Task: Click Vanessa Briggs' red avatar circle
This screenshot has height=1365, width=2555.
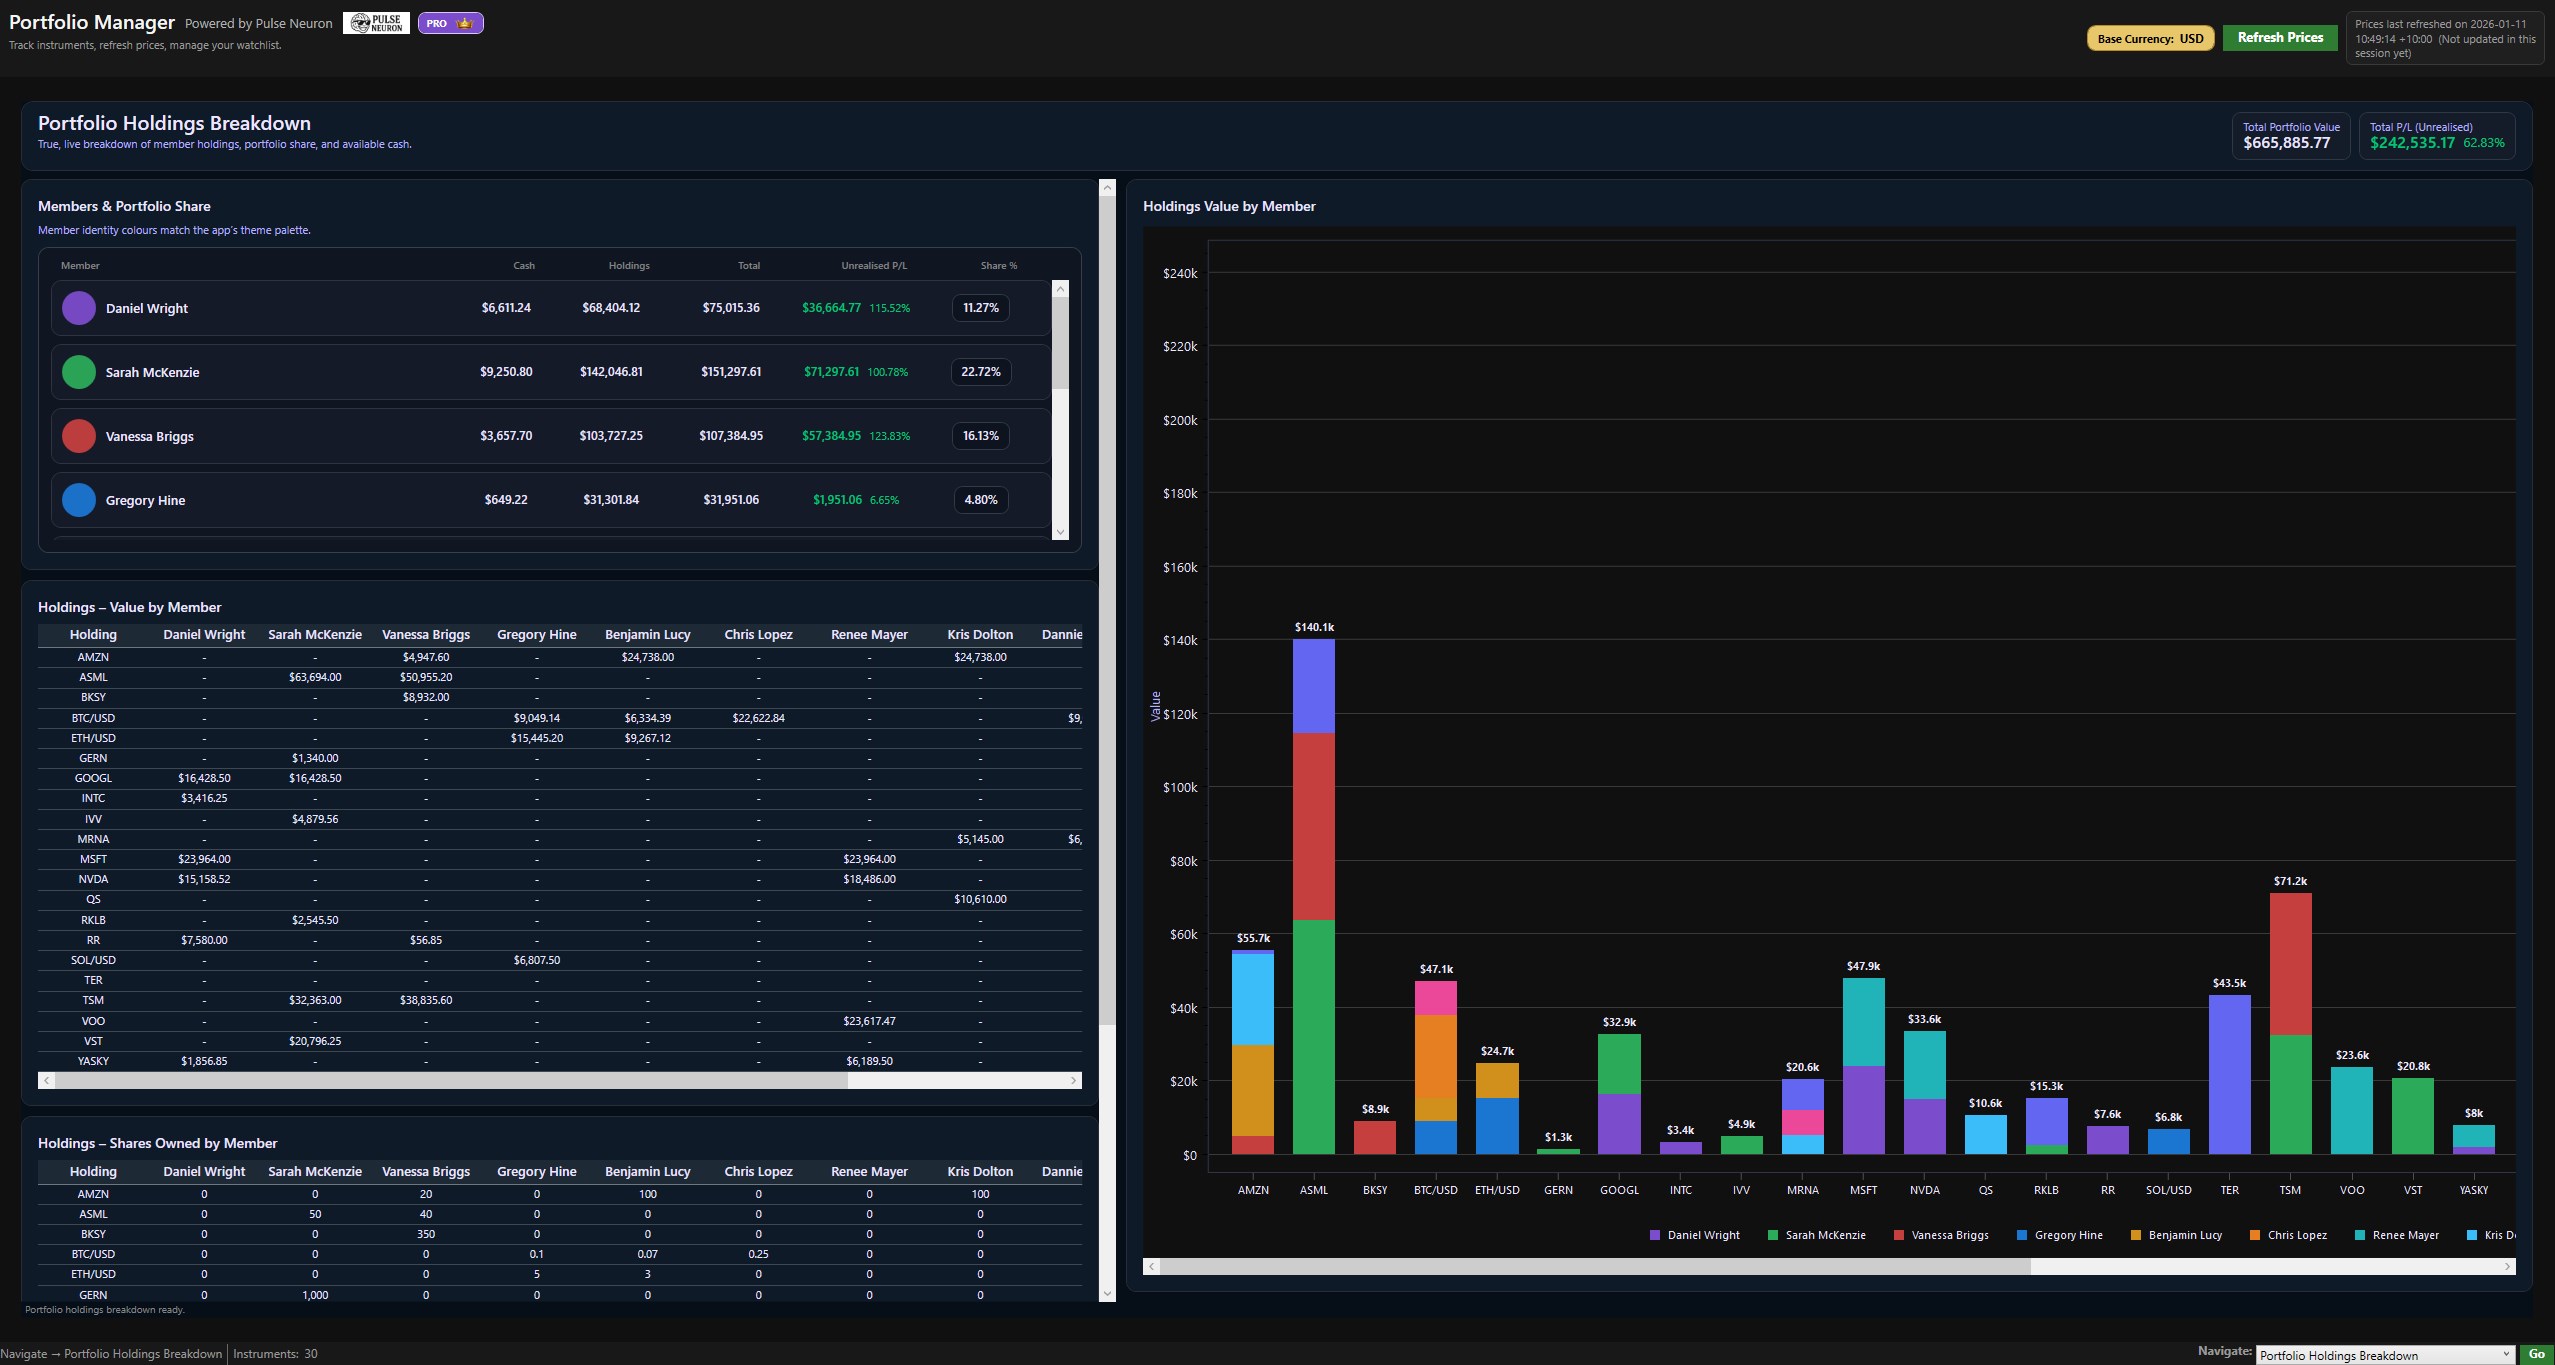Action: point(78,435)
